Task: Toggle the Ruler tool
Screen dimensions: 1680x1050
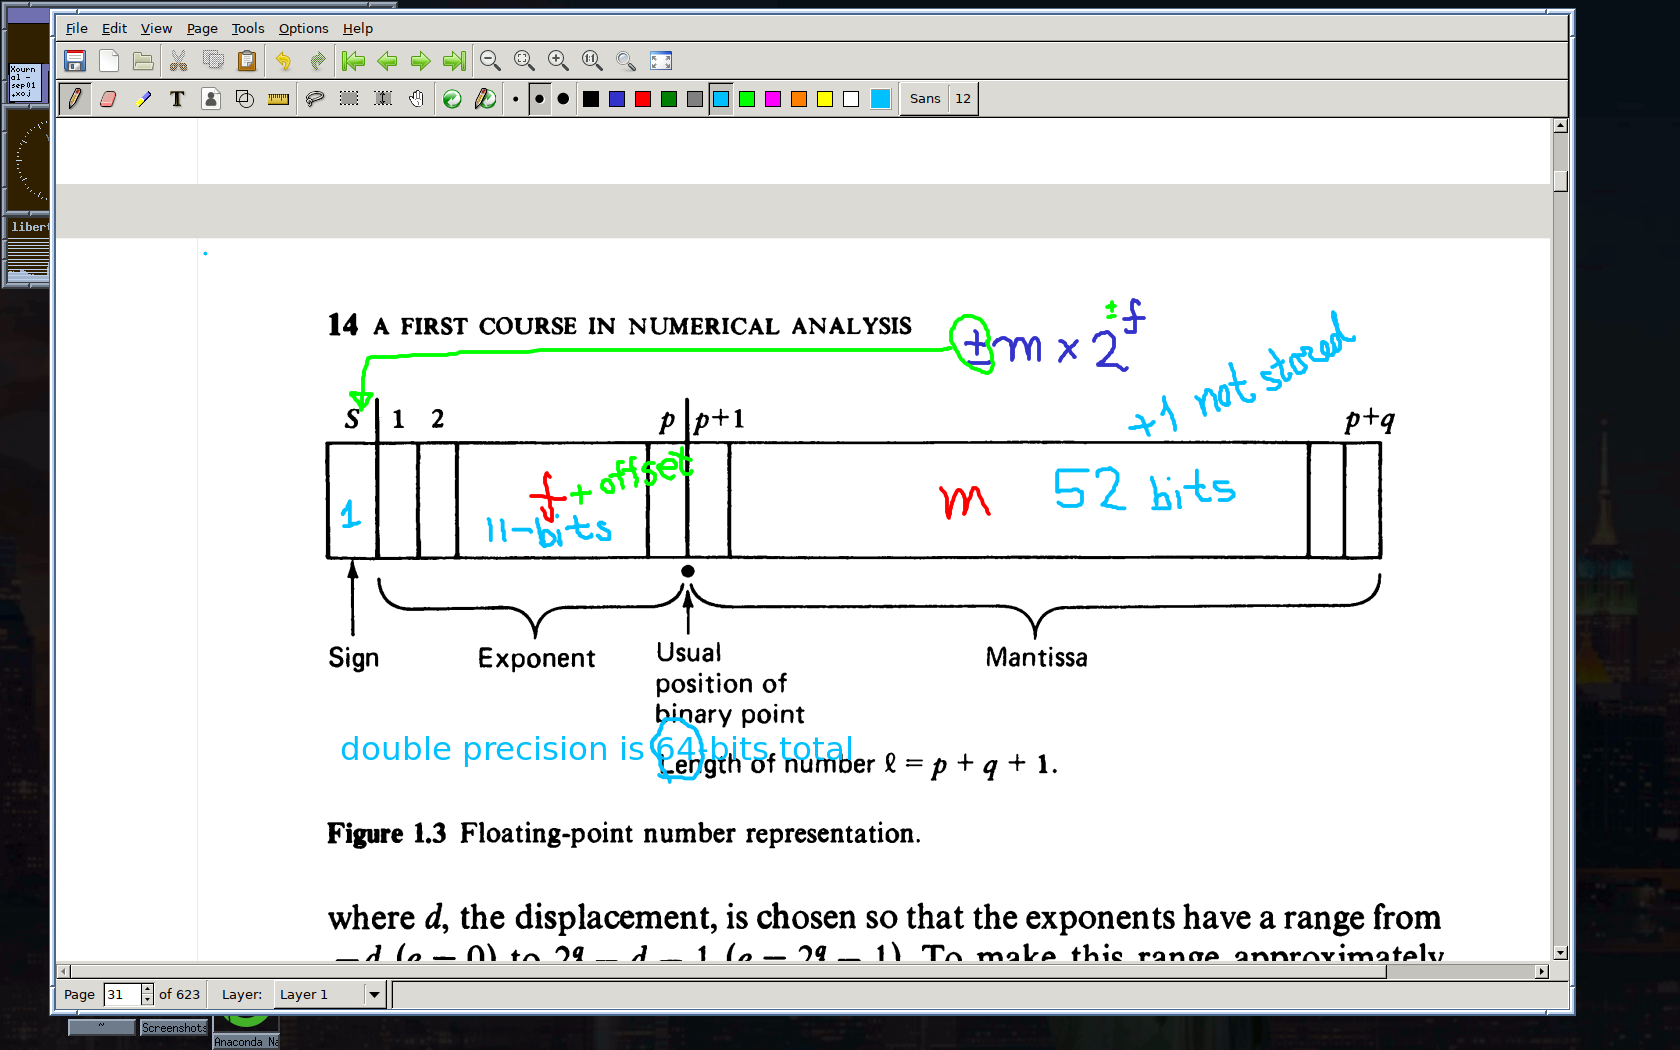Action: 279,99
